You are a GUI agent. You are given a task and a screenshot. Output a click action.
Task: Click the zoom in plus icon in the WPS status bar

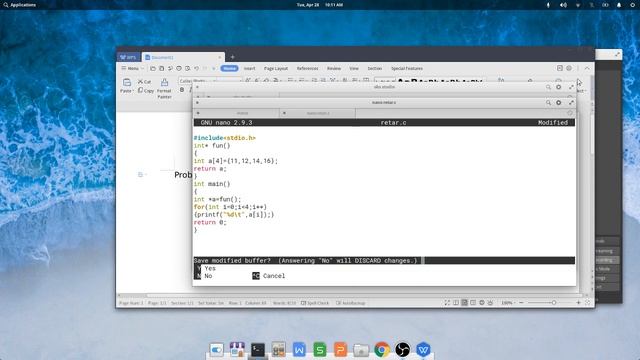pos(578,303)
